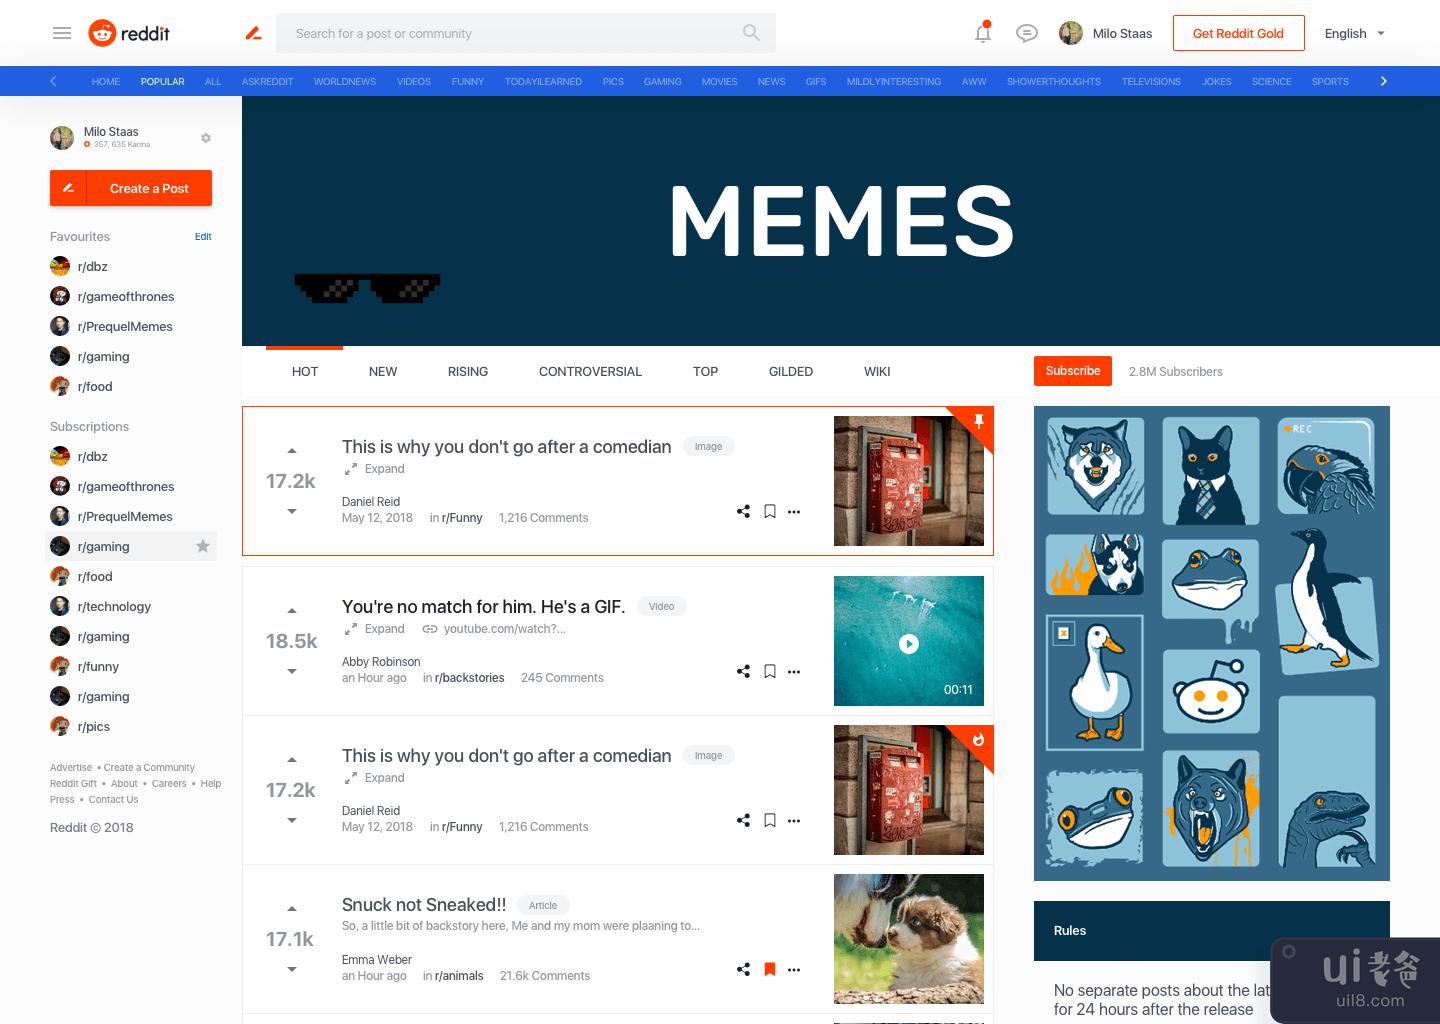Open more options on first comedian post
The width and height of the screenshot is (1440, 1024).
794,511
